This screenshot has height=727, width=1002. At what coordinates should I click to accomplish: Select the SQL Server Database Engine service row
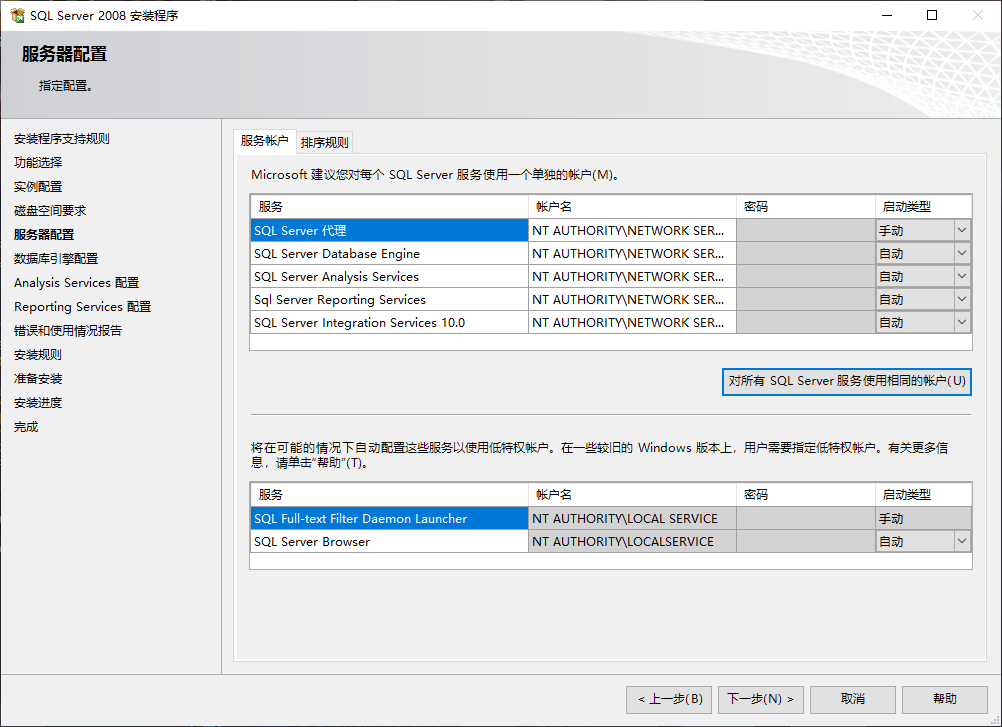(x=389, y=254)
